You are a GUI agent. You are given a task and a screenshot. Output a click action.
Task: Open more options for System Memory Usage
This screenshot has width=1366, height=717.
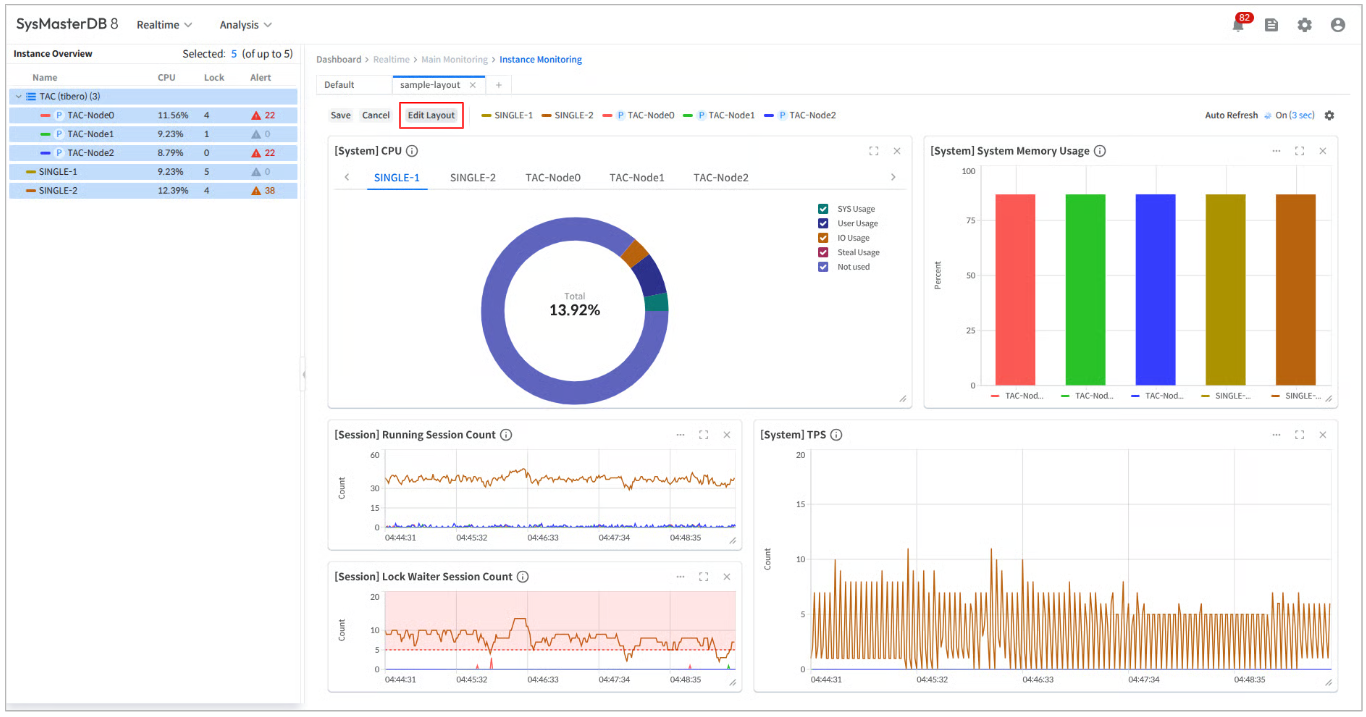tap(1276, 151)
